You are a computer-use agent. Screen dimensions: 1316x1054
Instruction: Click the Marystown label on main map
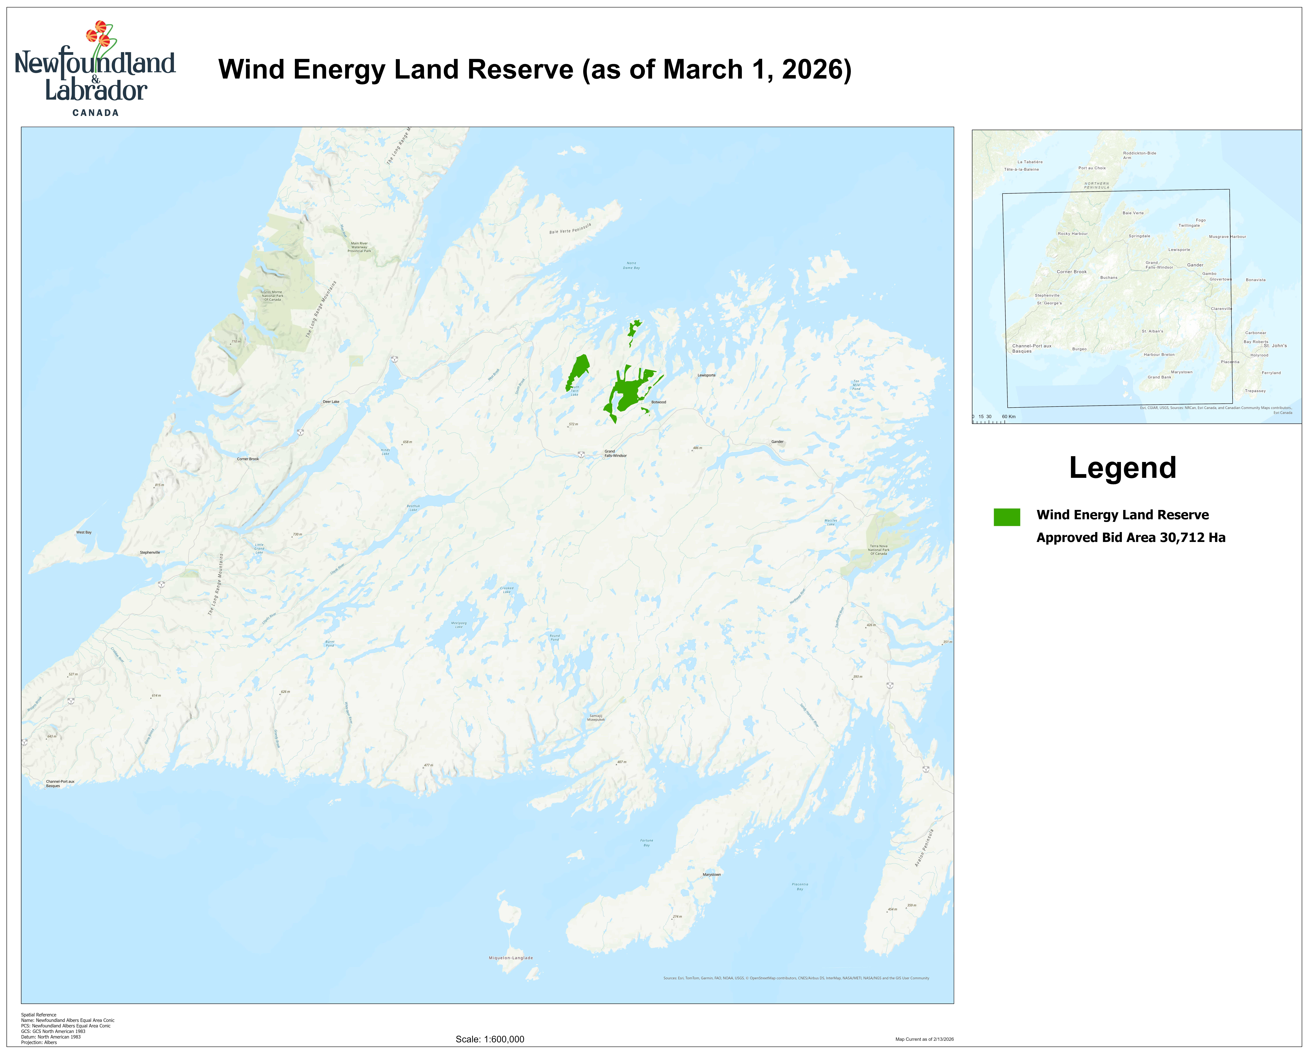711,875
